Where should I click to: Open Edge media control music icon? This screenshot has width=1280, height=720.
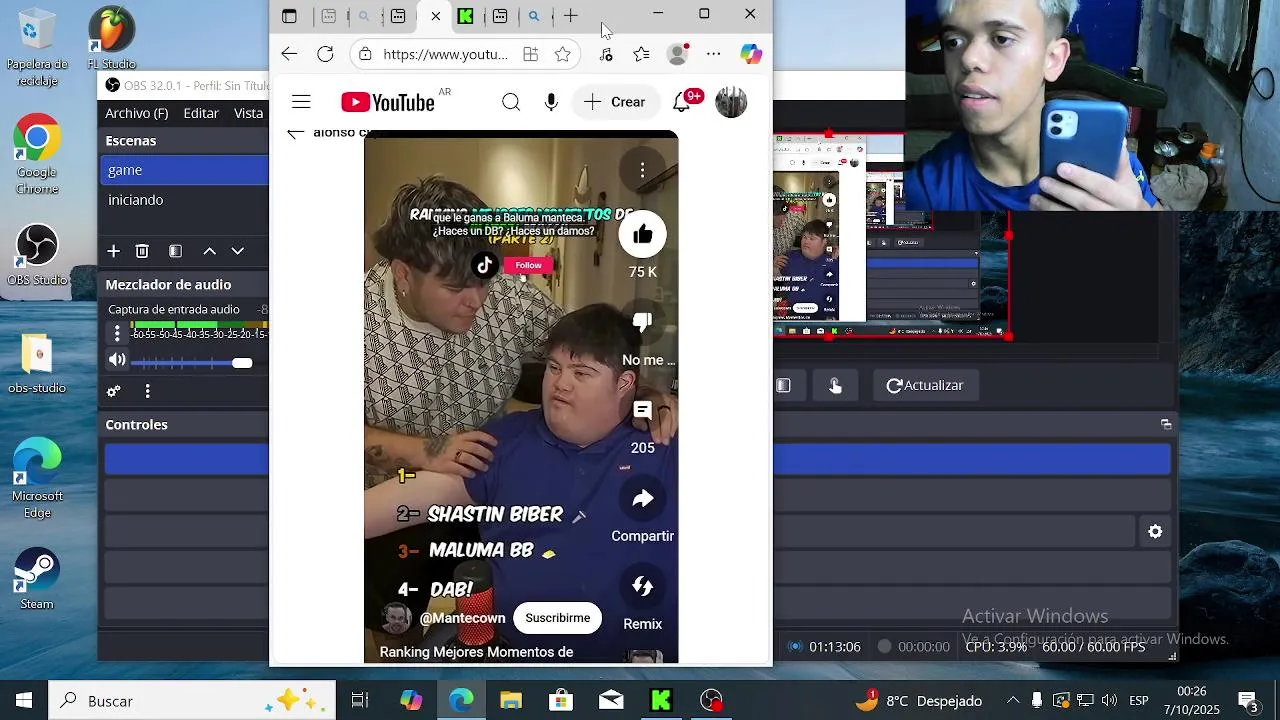pyautogui.click(x=606, y=54)
